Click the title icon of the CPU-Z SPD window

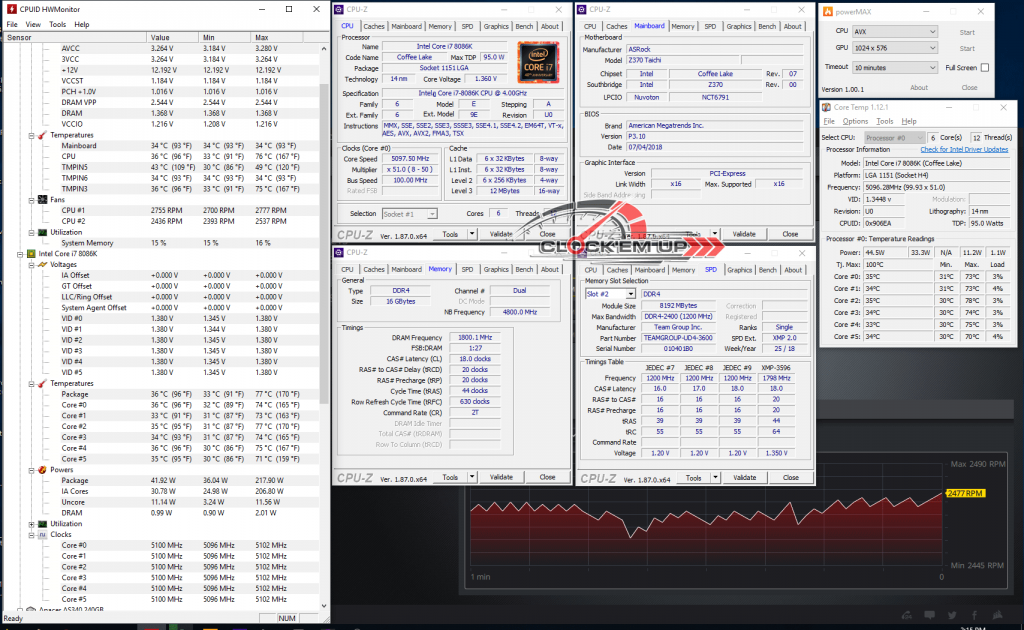pos(582,253)
